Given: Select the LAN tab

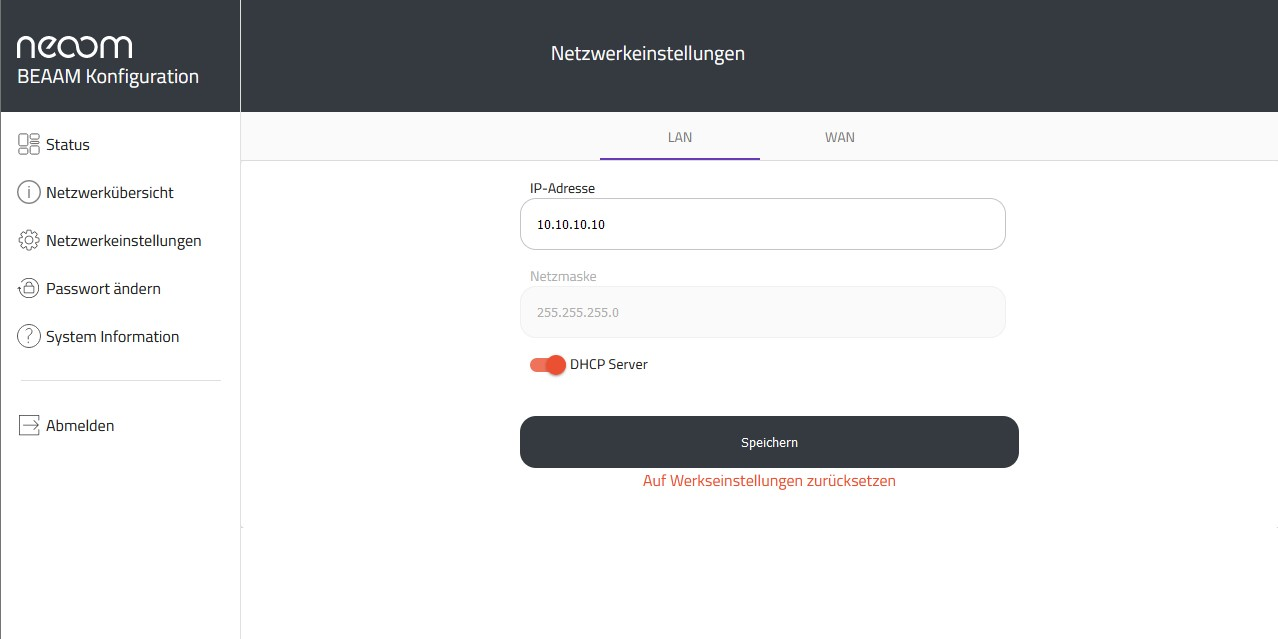Looking at the screenshot, I should 679,137.
